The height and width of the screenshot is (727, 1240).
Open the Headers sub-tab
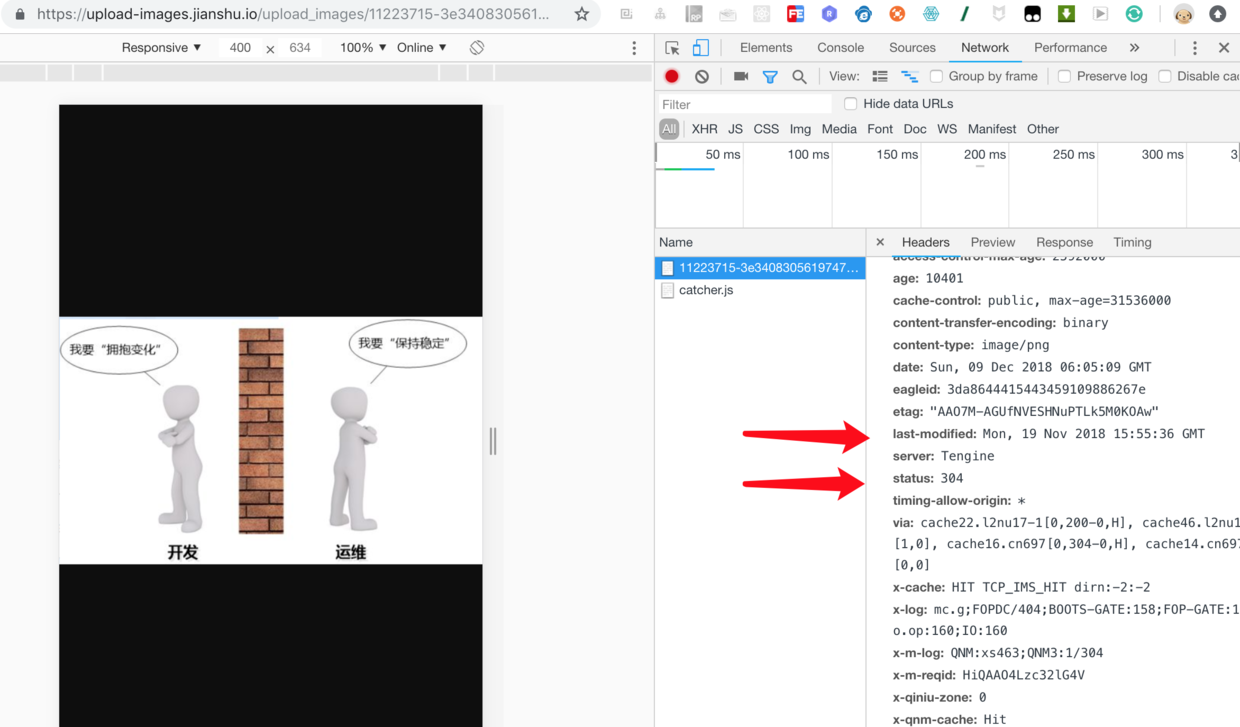coord(925,242)
